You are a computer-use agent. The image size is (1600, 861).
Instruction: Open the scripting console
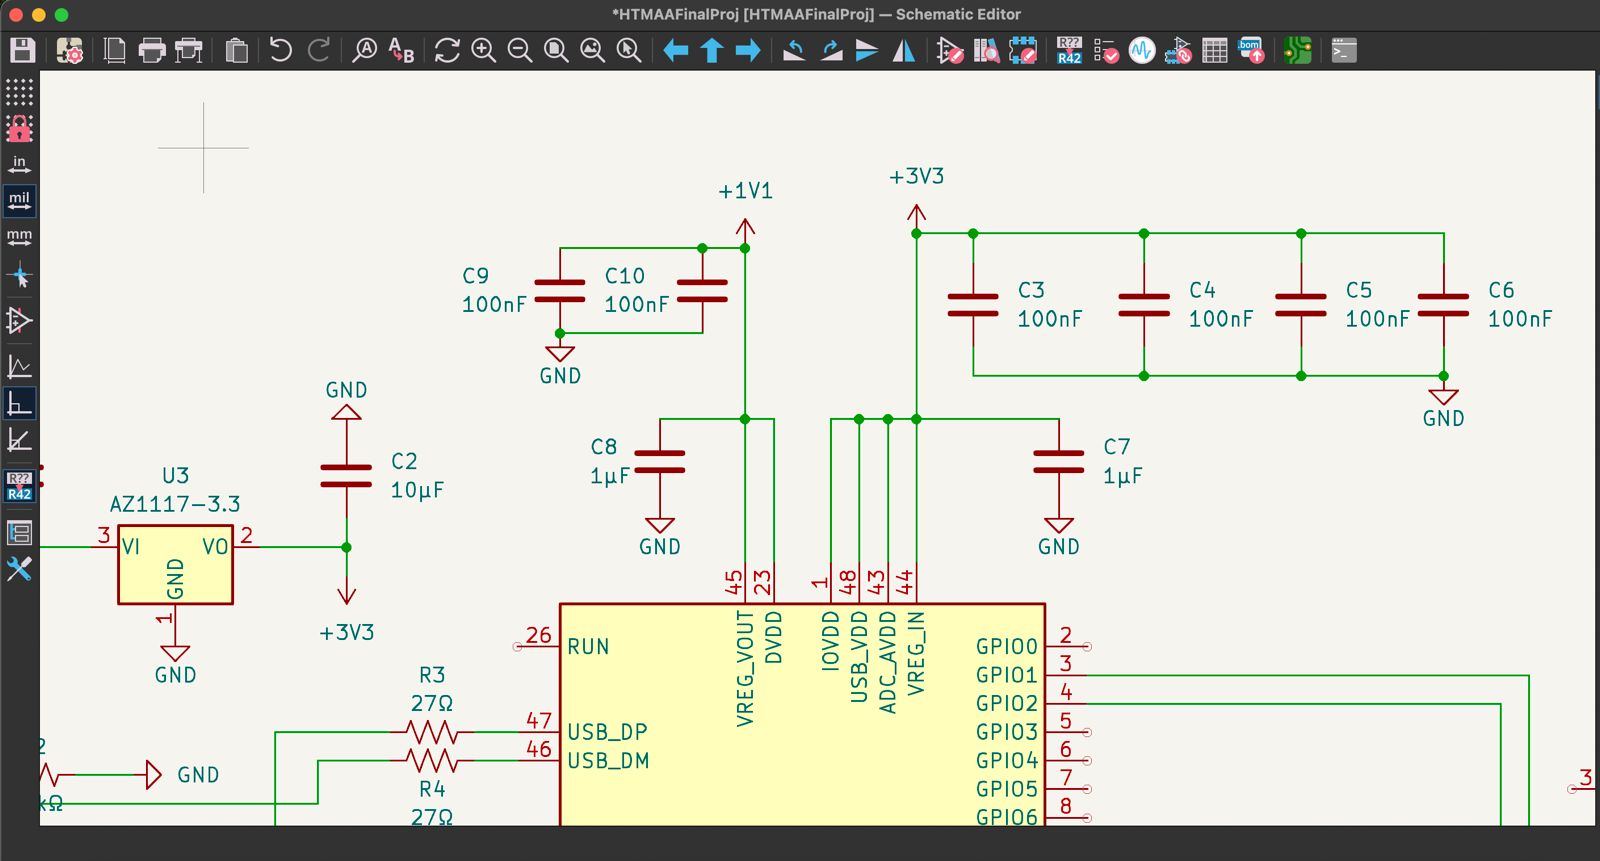1344,50
